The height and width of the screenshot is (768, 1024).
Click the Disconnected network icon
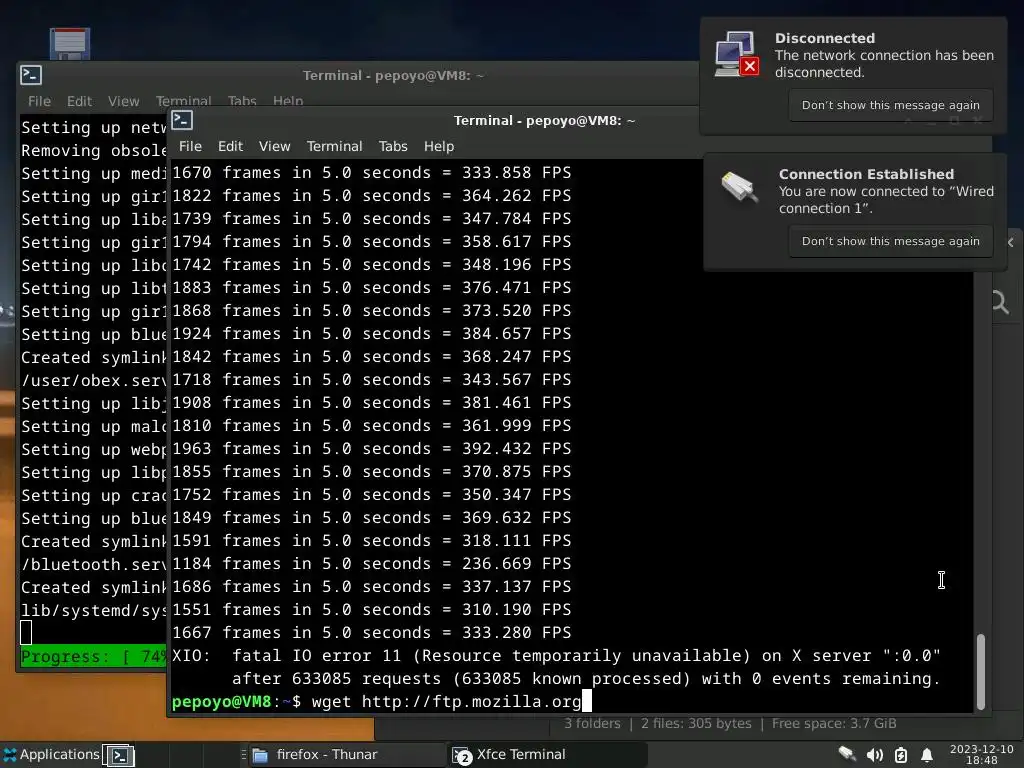click(737, 54)
